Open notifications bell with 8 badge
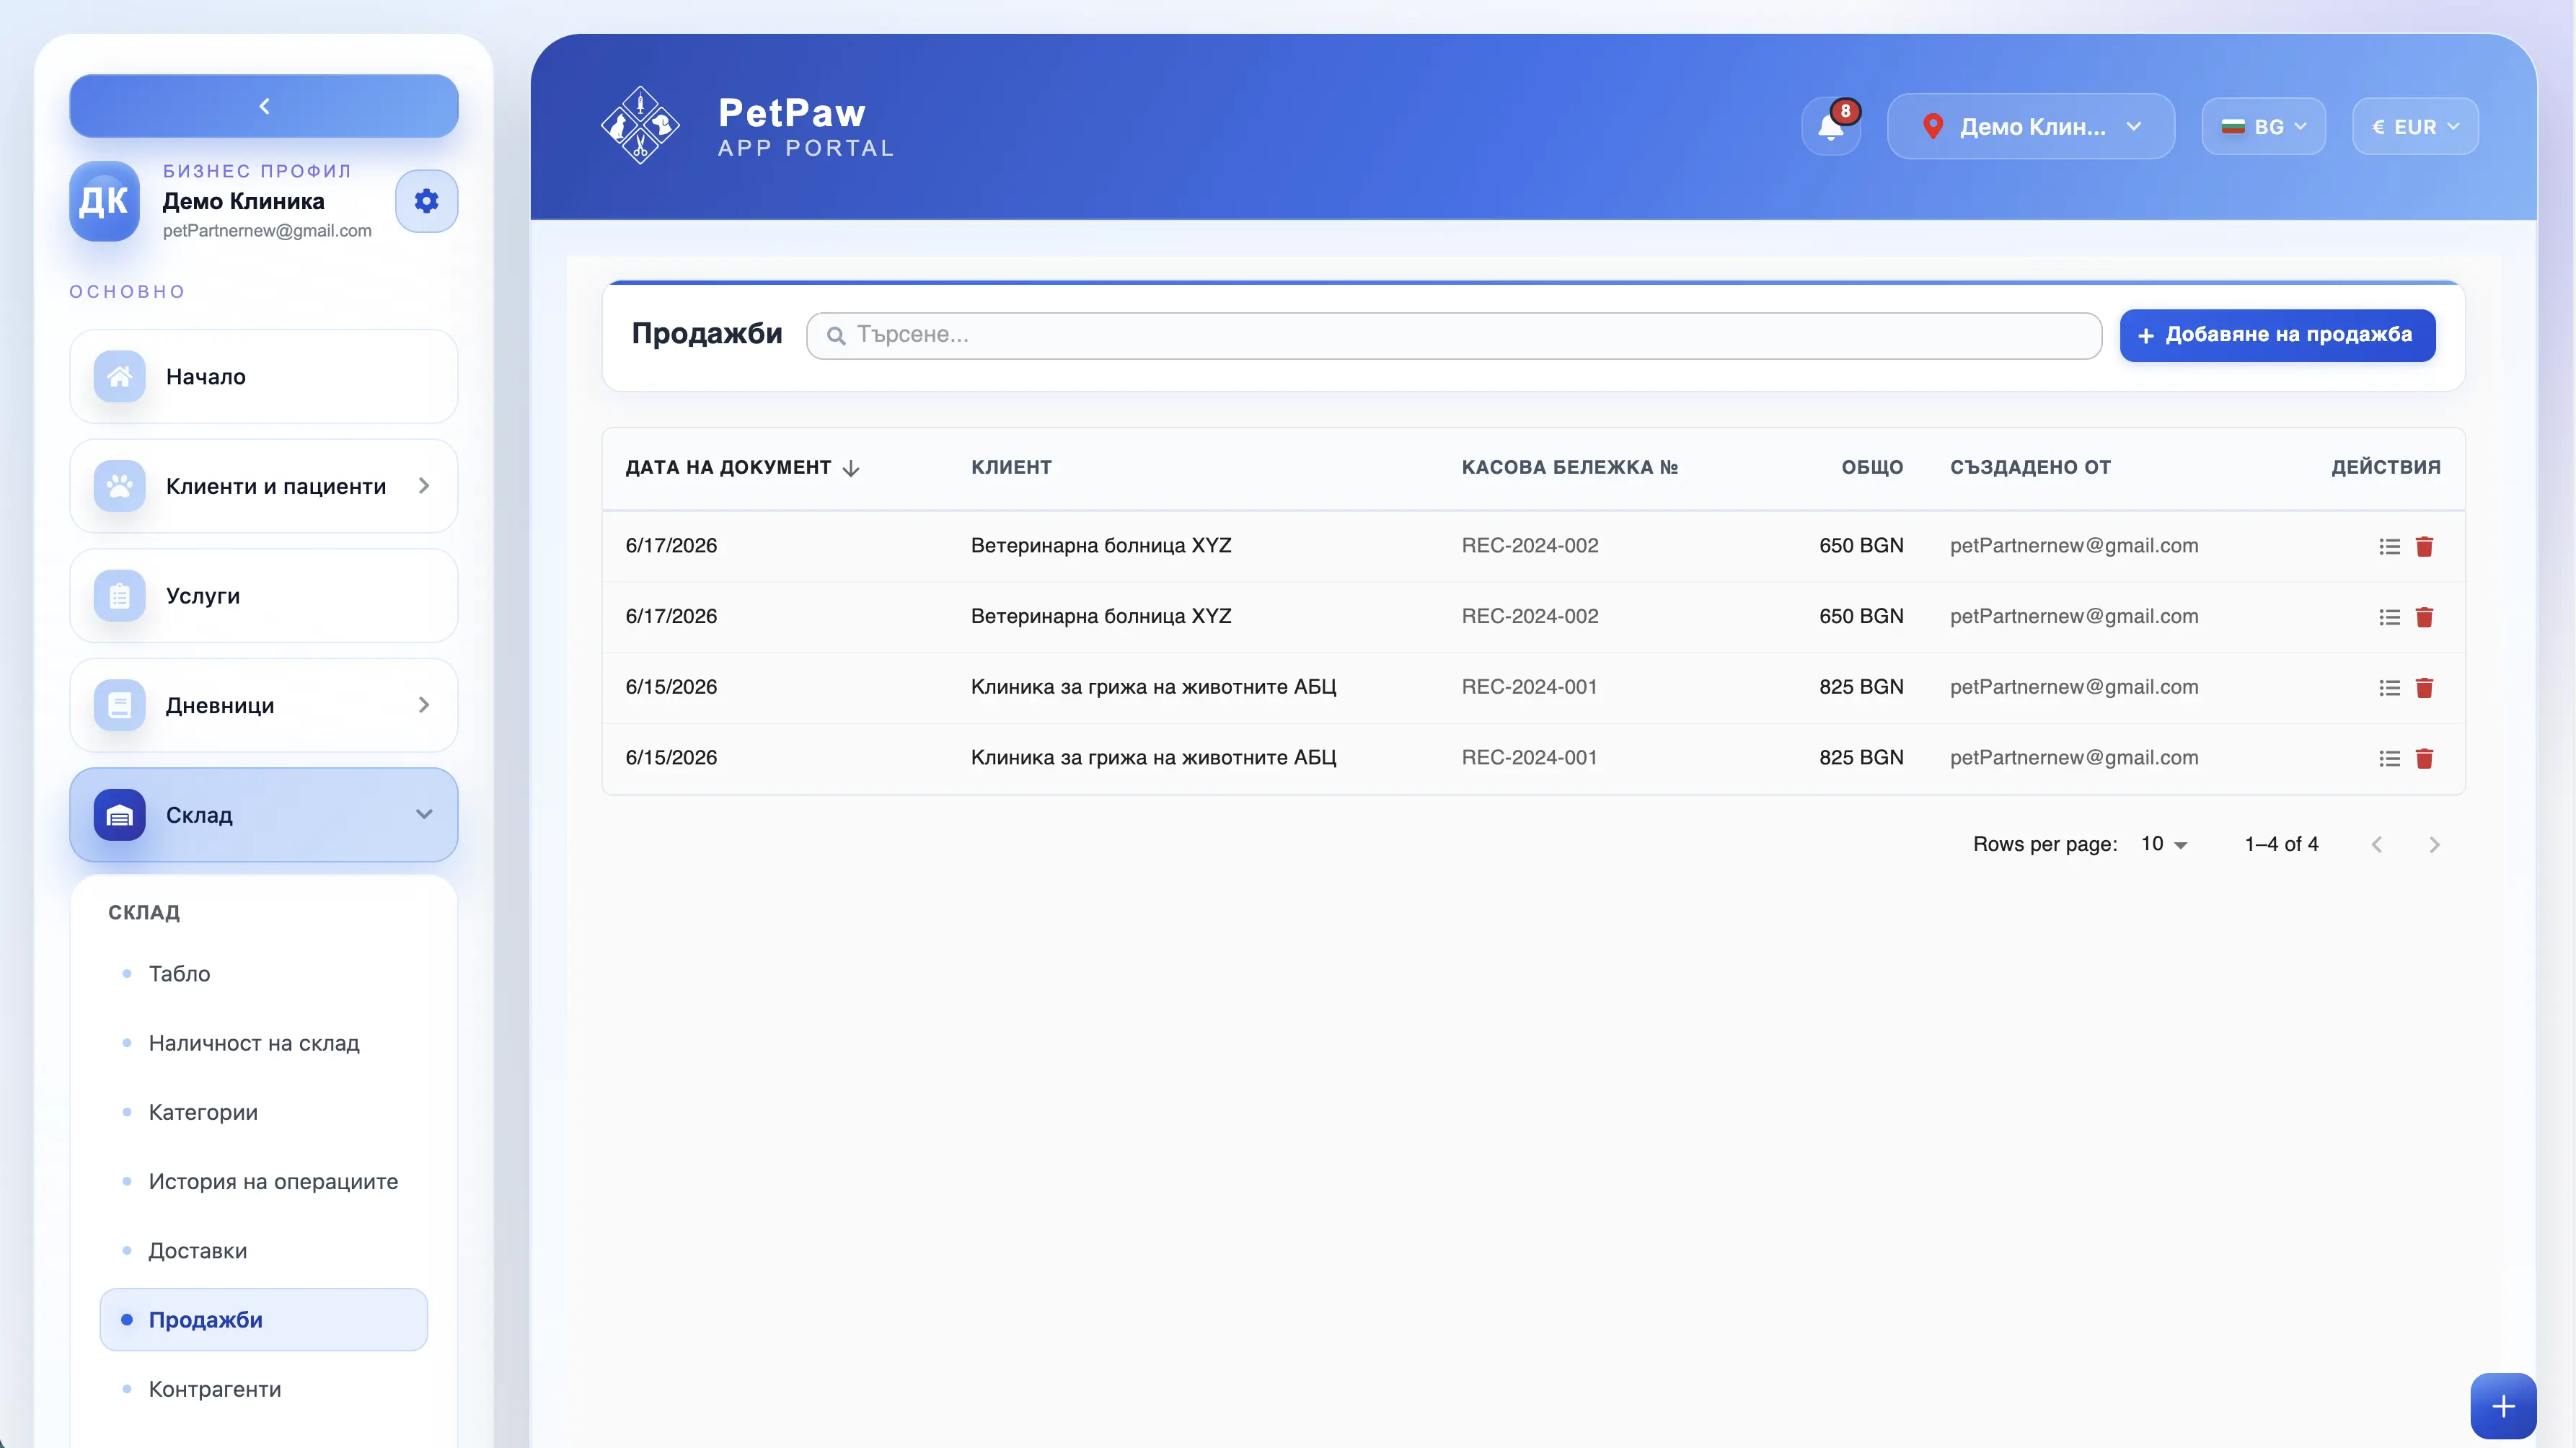This screenshot has width=2576, height=1448. (x=1831, y=127)
